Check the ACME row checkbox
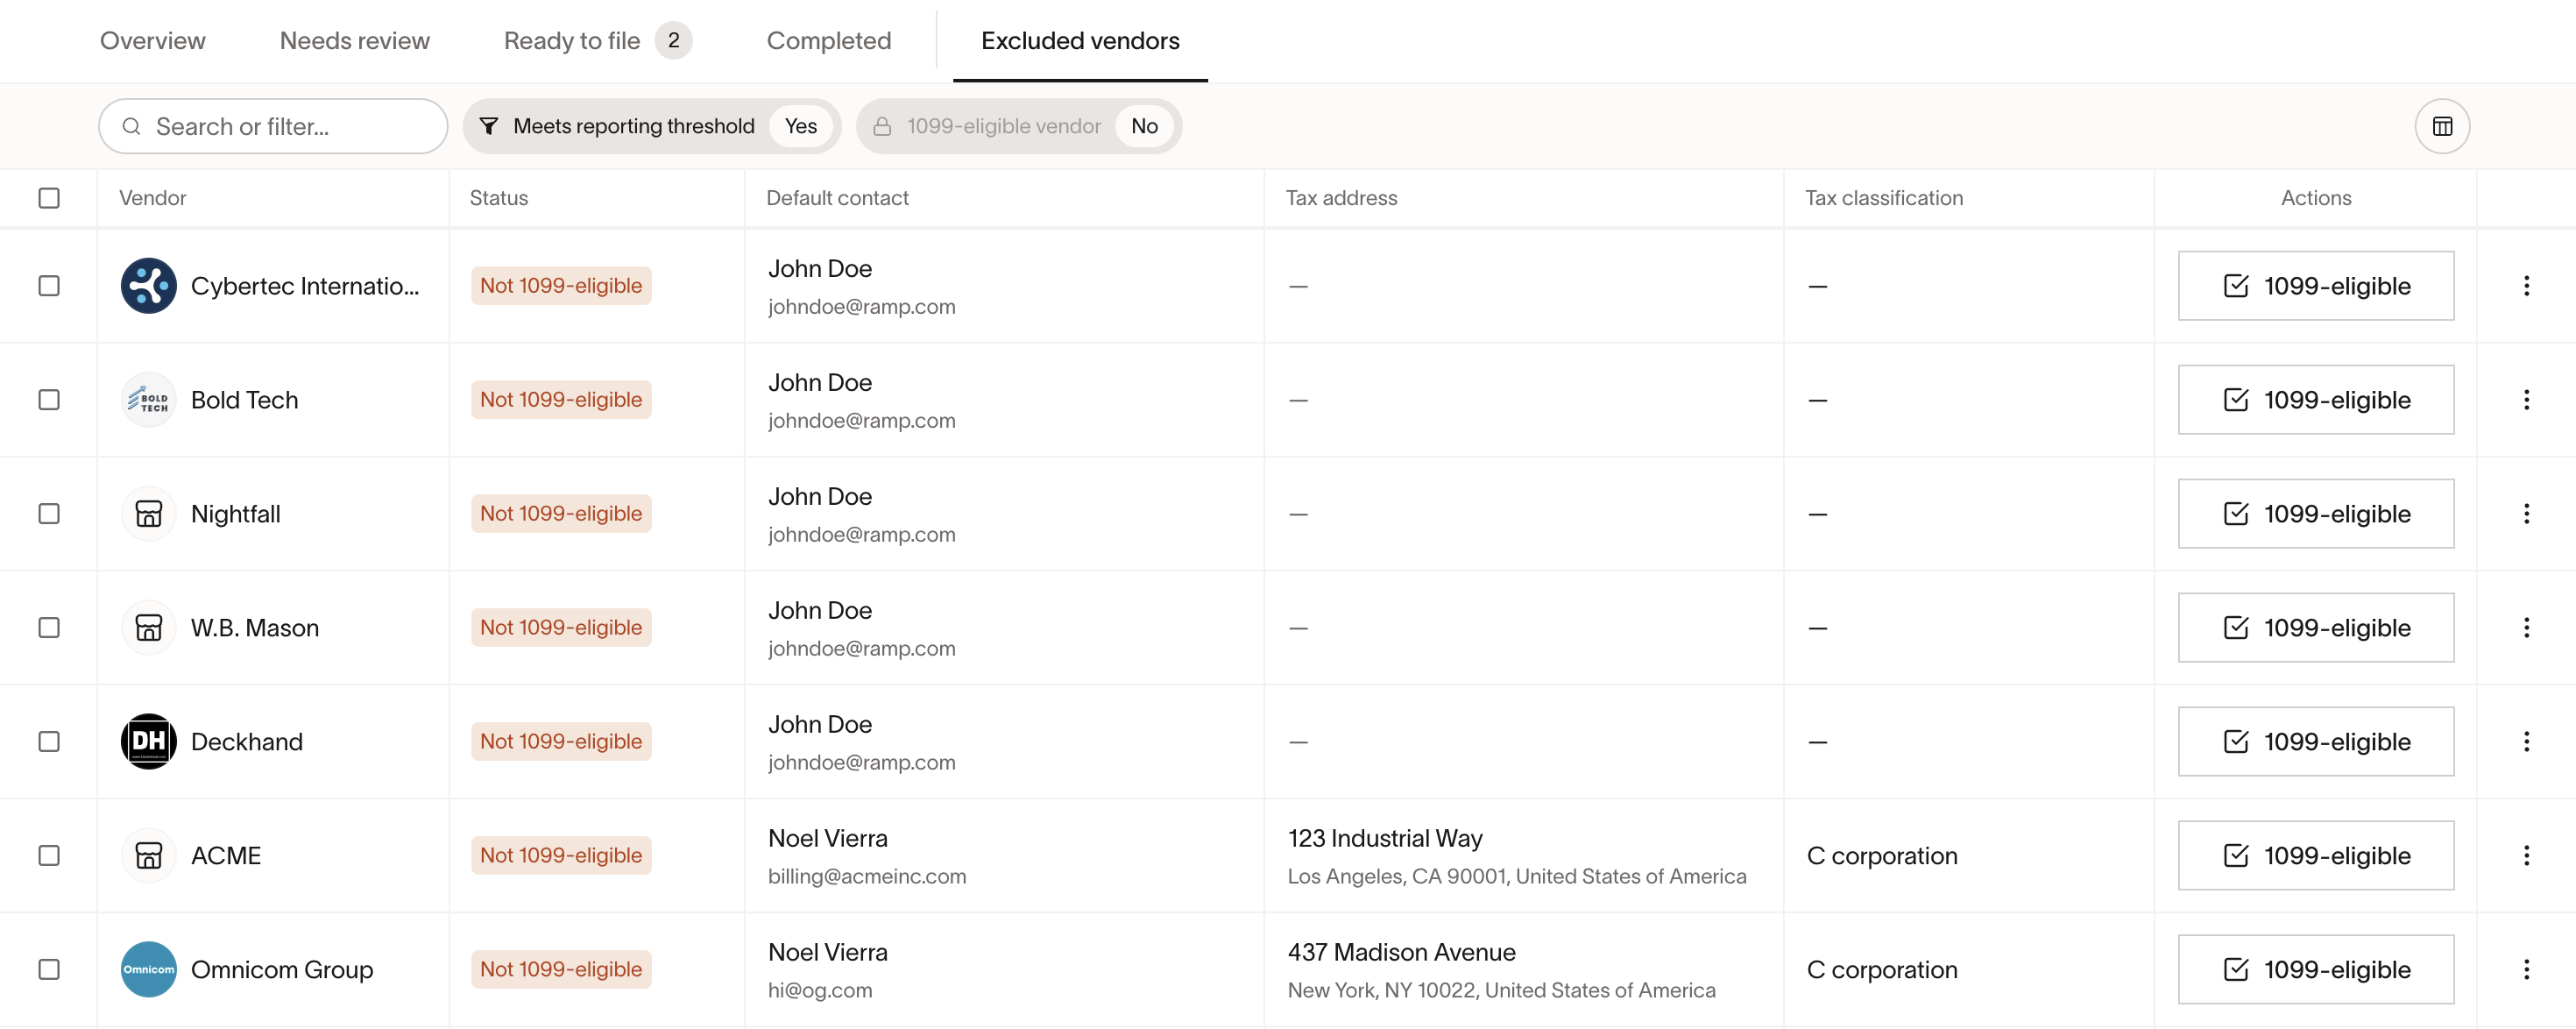The height and width of the screenshot is (1029, 2576). click(x=49, y=855)
